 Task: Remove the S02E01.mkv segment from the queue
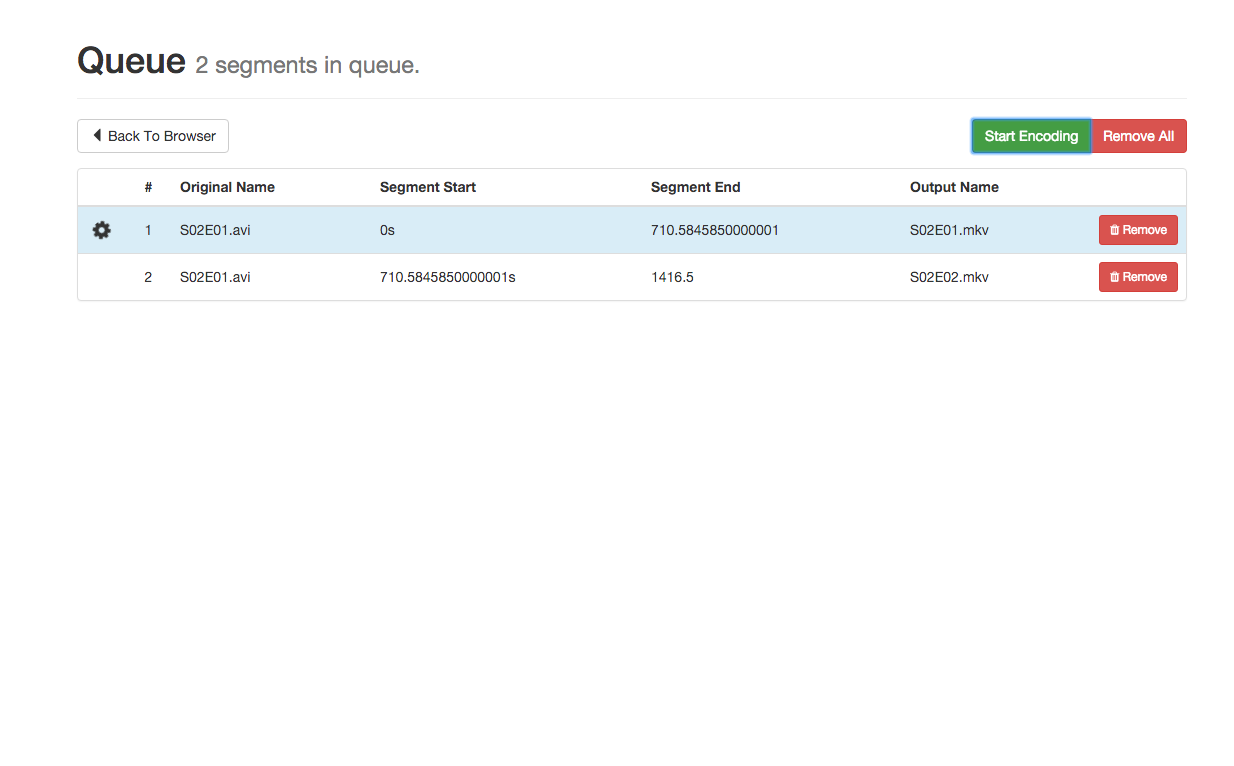click(1138, 230)
